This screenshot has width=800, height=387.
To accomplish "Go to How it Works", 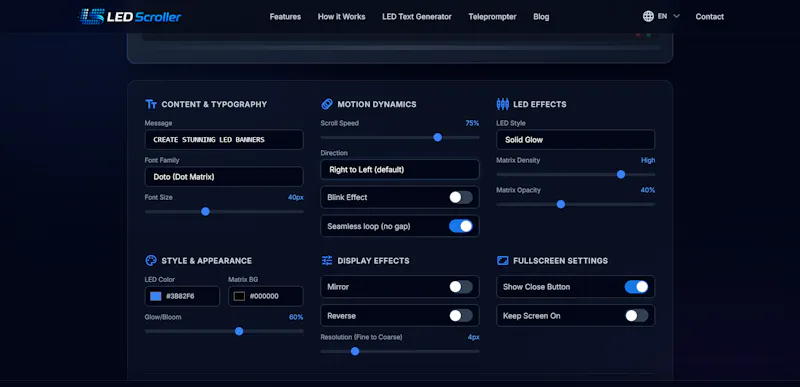I will tap(341, 17).
